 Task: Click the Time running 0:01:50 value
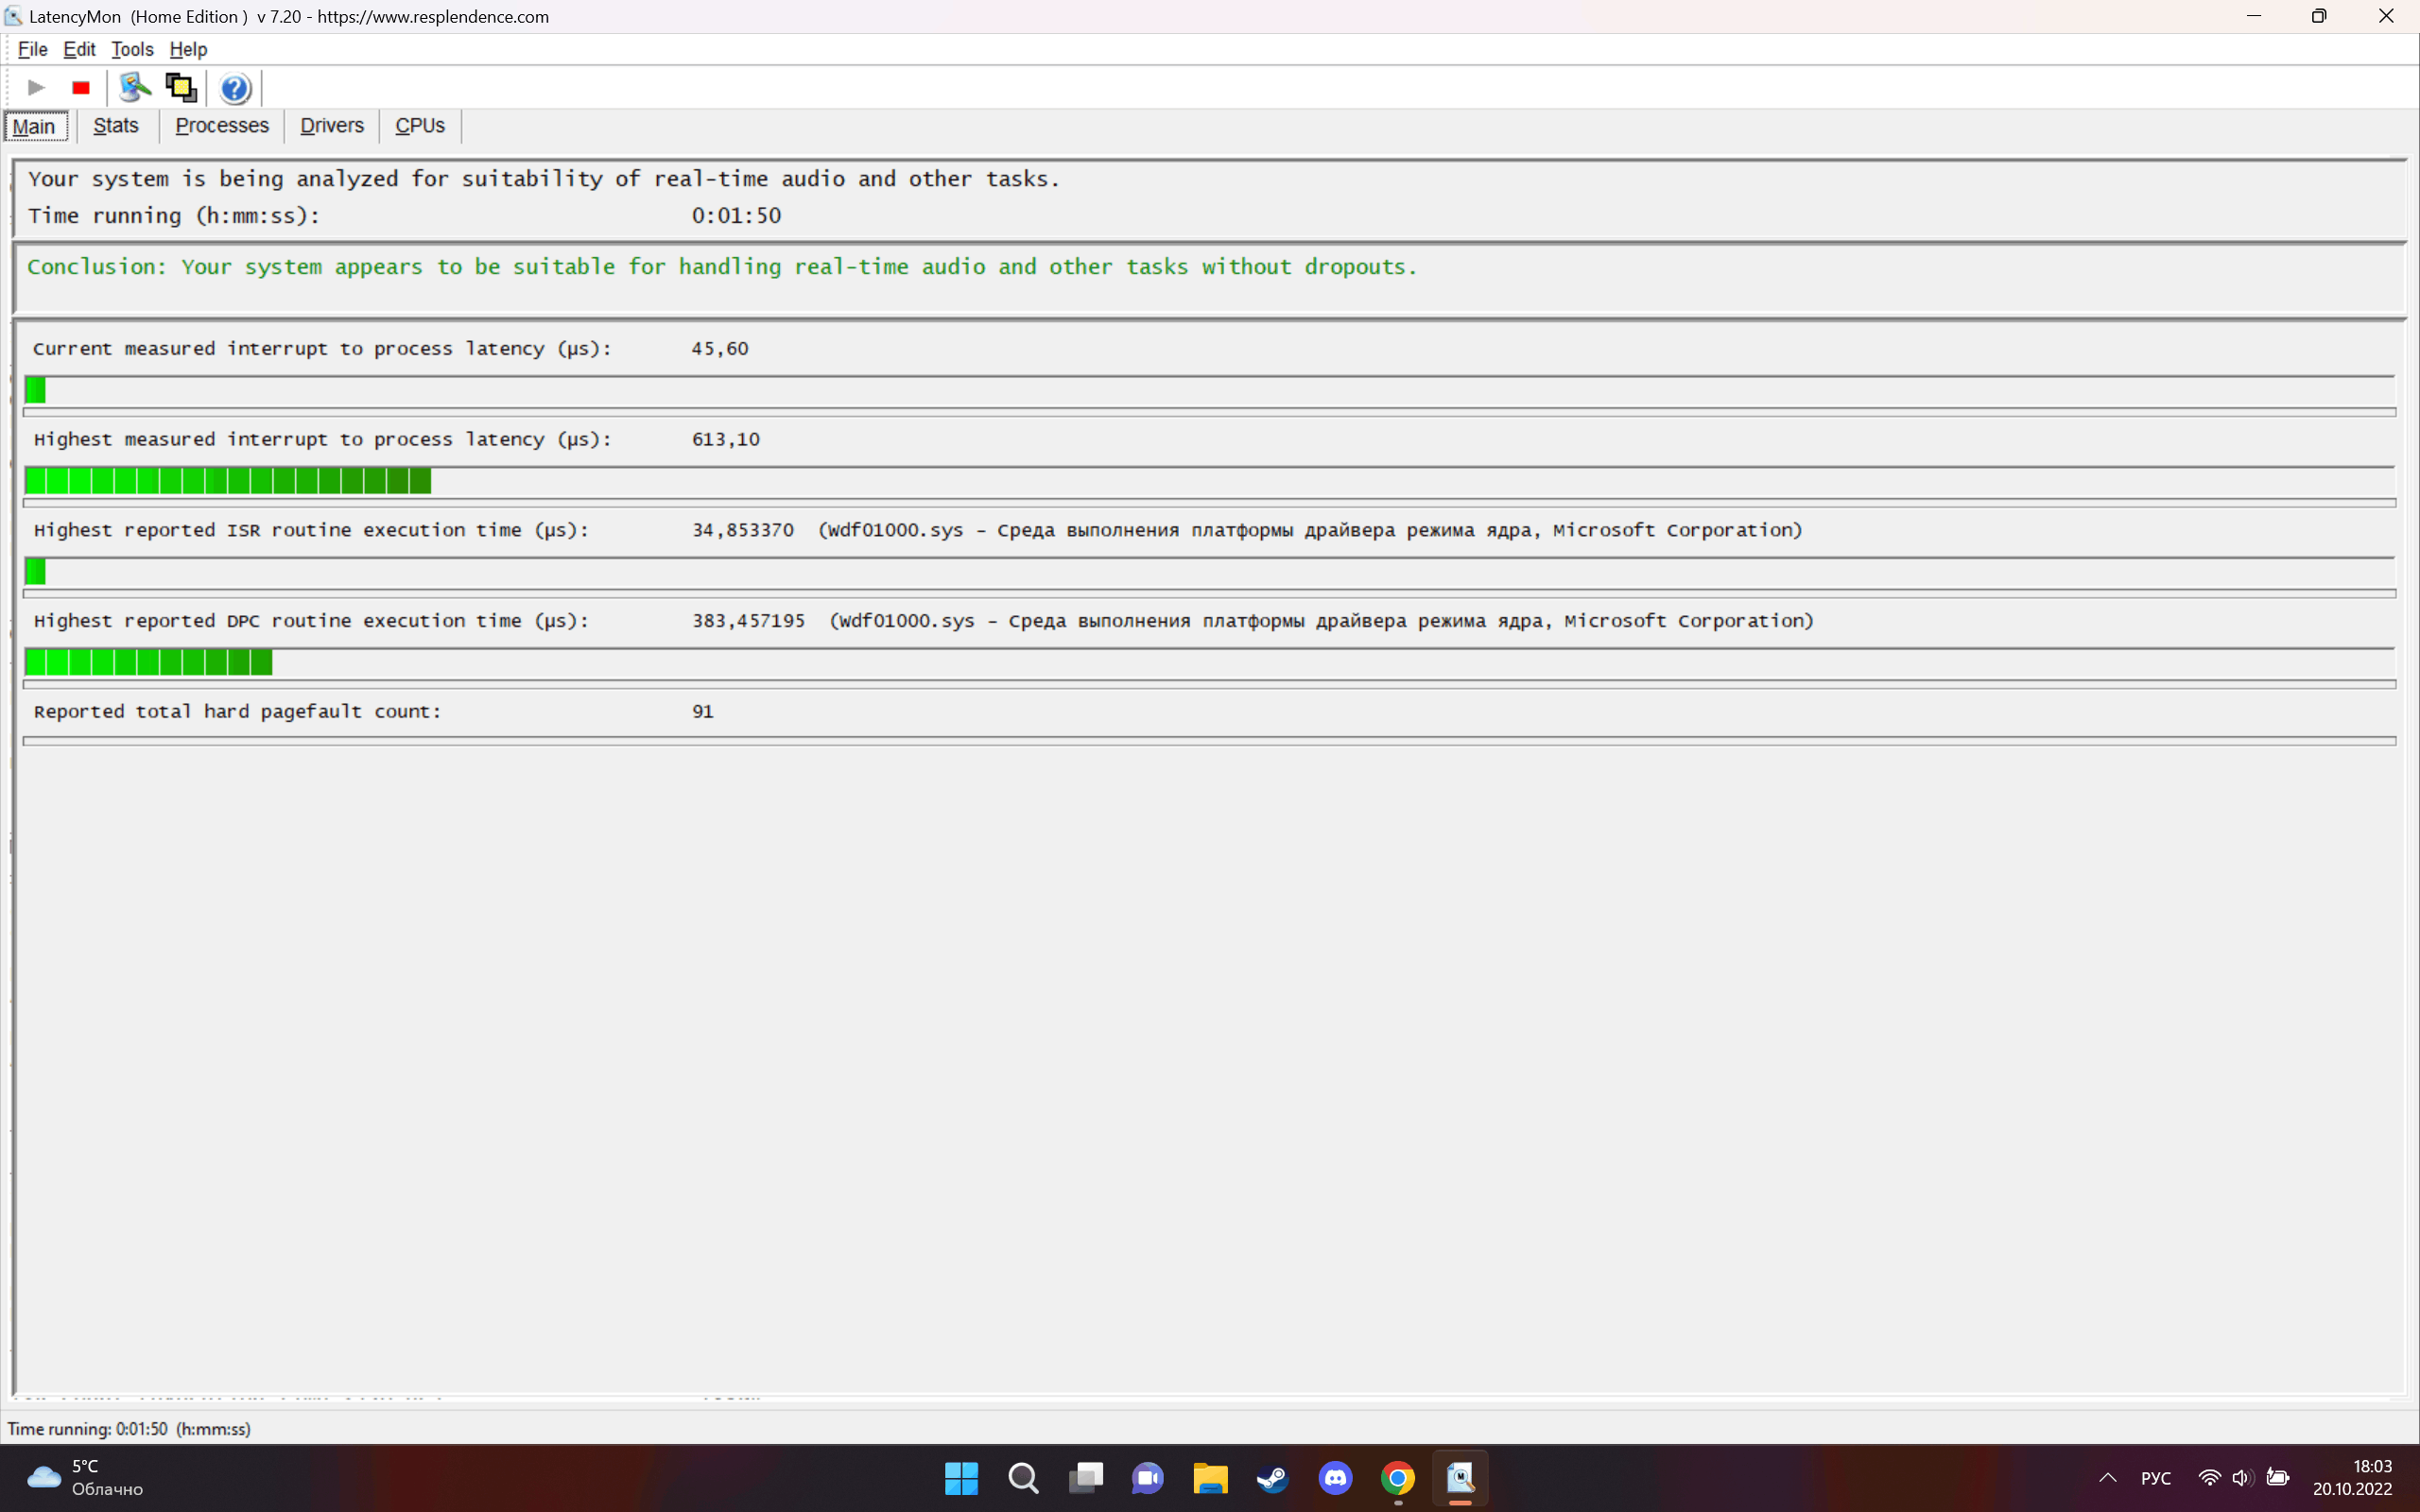[736, 216]
